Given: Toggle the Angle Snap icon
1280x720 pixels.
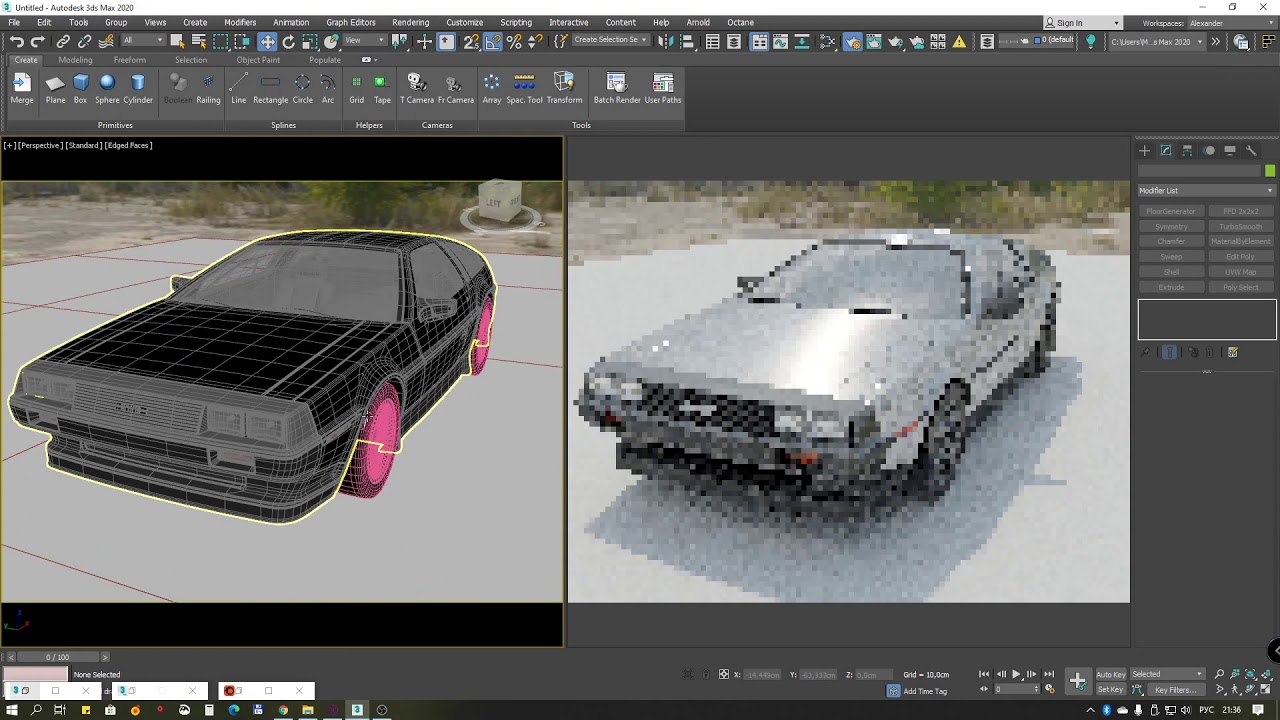Looking at the screenshot, I should pyautogui.click(x=493, y=41).
